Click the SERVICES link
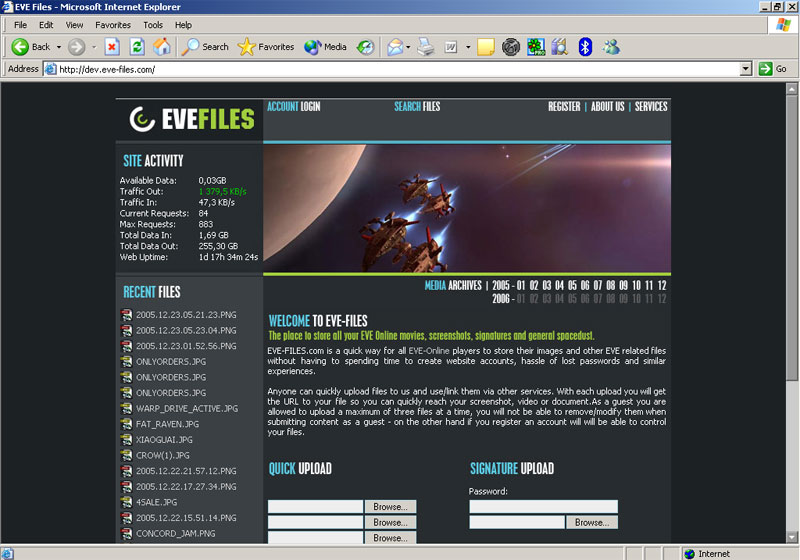The width and height of the screenshot is (800, 560). [x=651, y=106]
